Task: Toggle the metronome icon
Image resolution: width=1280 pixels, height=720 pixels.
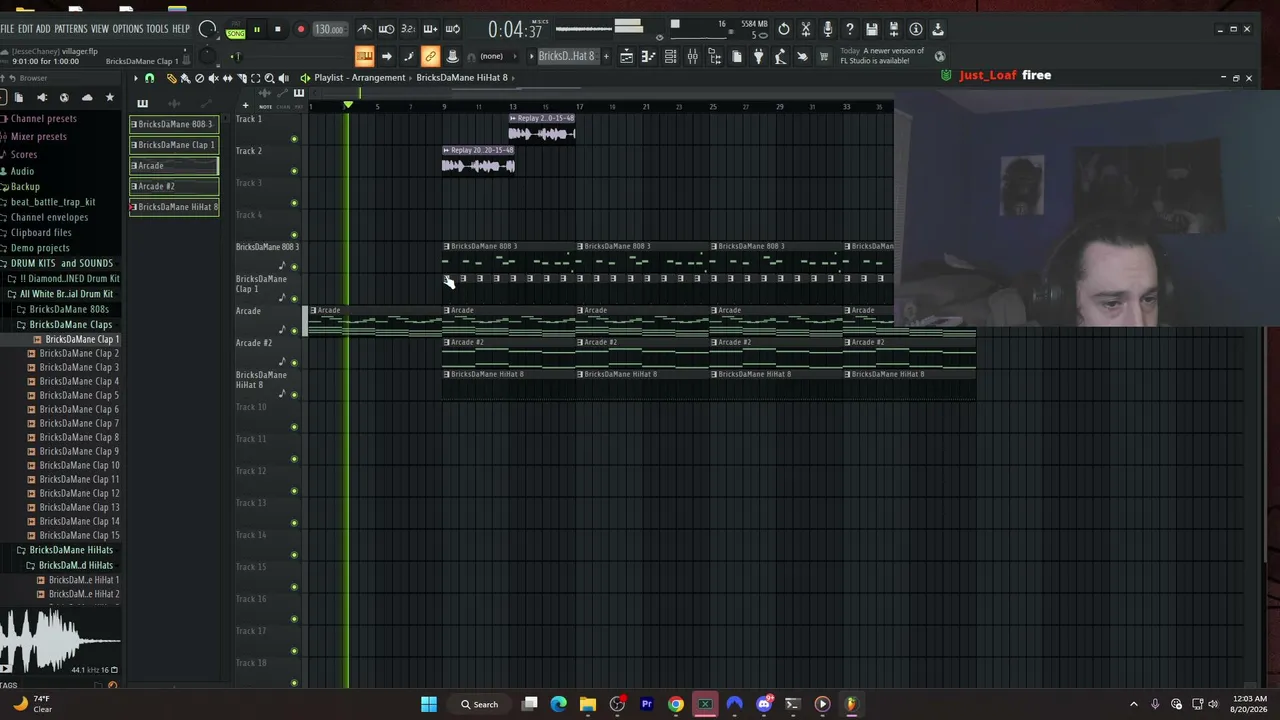Action: tap(364, 29)
